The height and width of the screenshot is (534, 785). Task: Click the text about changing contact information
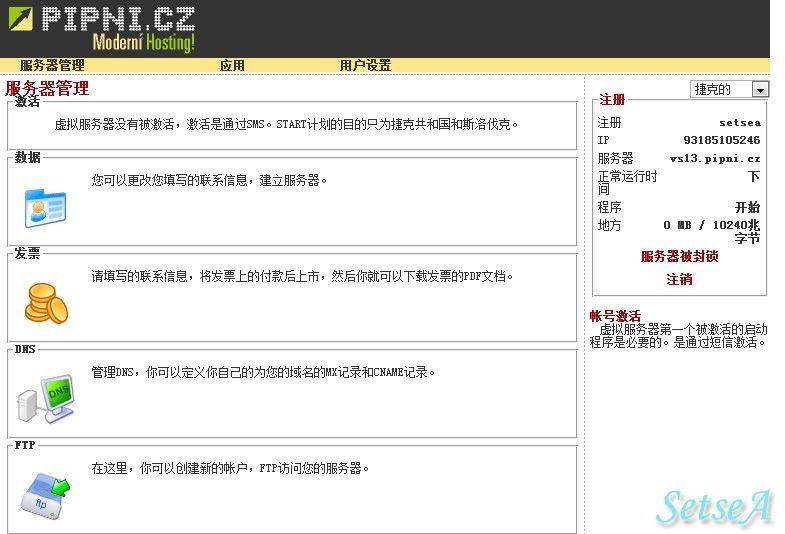tap(209, 180)
